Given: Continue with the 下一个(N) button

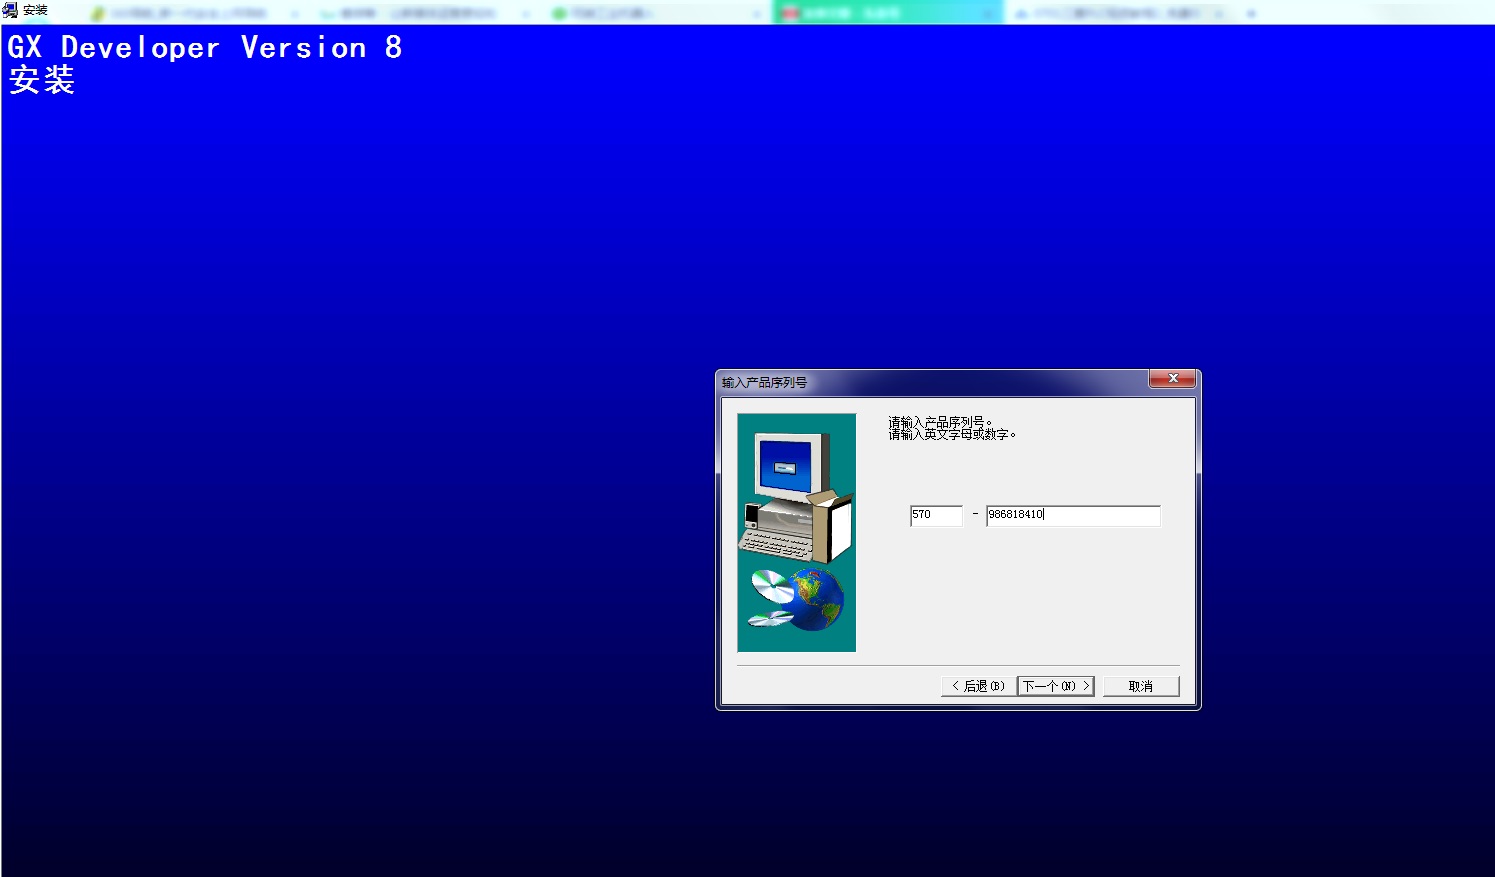Looking at the screenshot, I should click(1056, 686).
